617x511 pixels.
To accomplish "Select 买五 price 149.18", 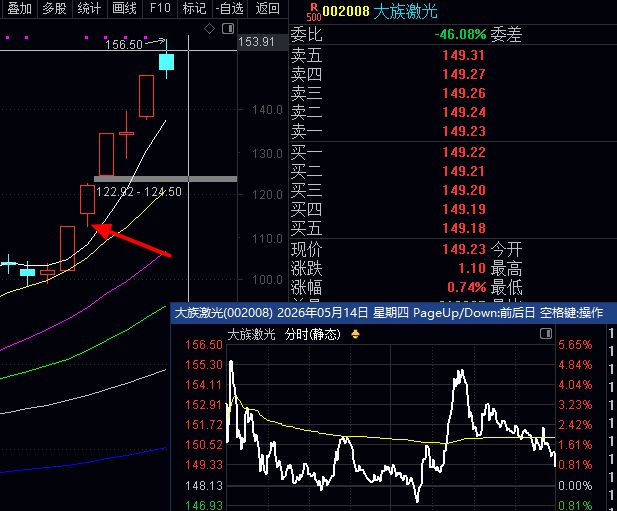I will pos(464,228).
